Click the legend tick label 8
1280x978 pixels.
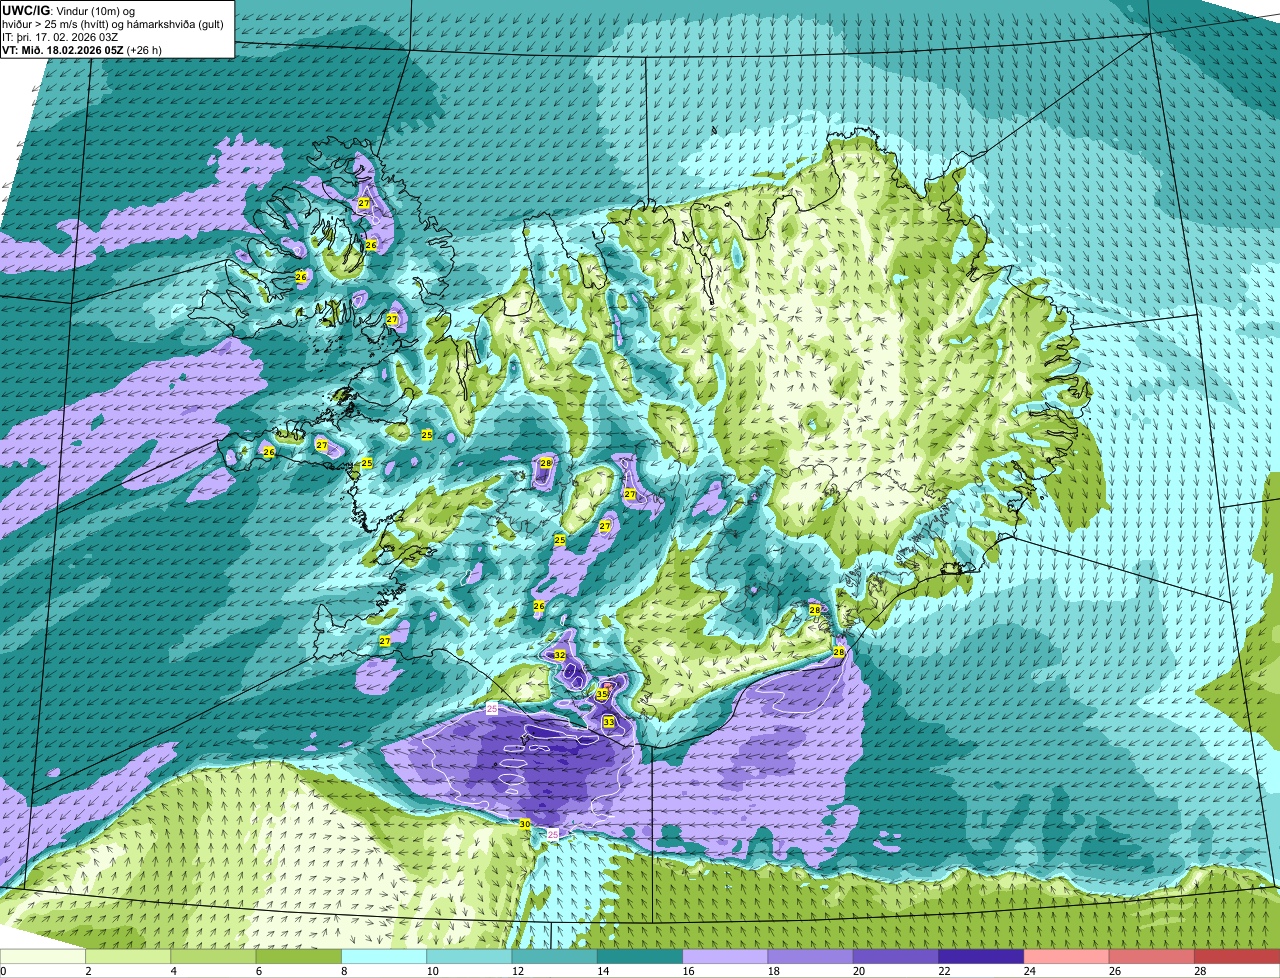click(x=344, y=971)
